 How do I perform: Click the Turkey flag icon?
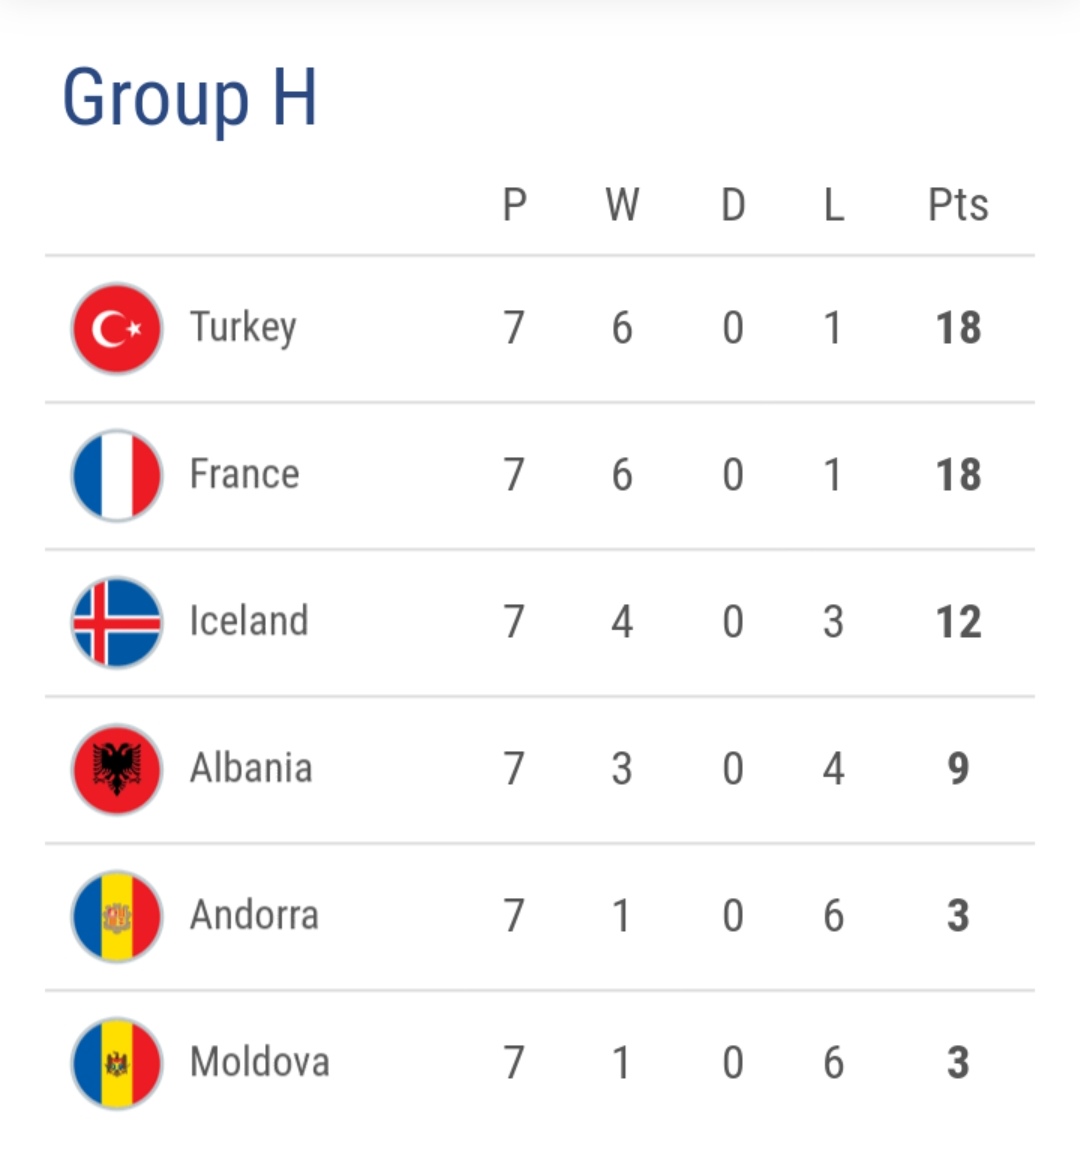pyautogui.click(x=117, y=328)
